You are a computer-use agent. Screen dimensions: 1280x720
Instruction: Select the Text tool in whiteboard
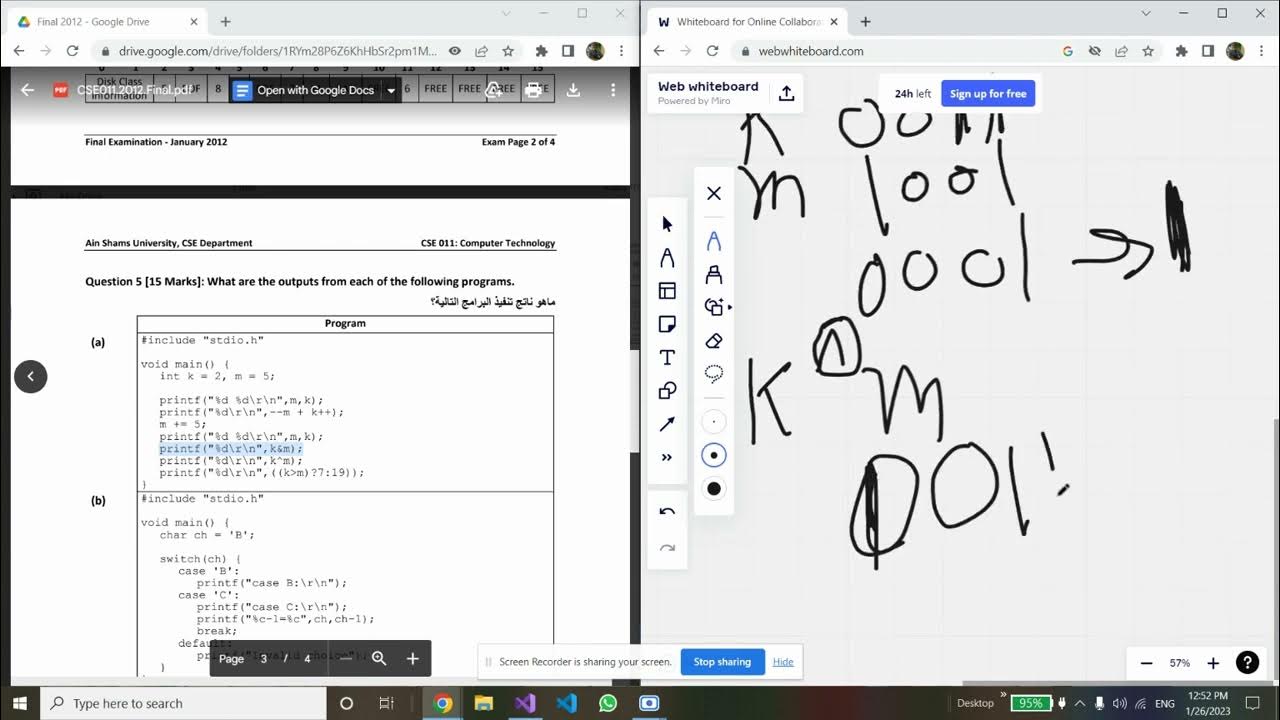(667, 358)
